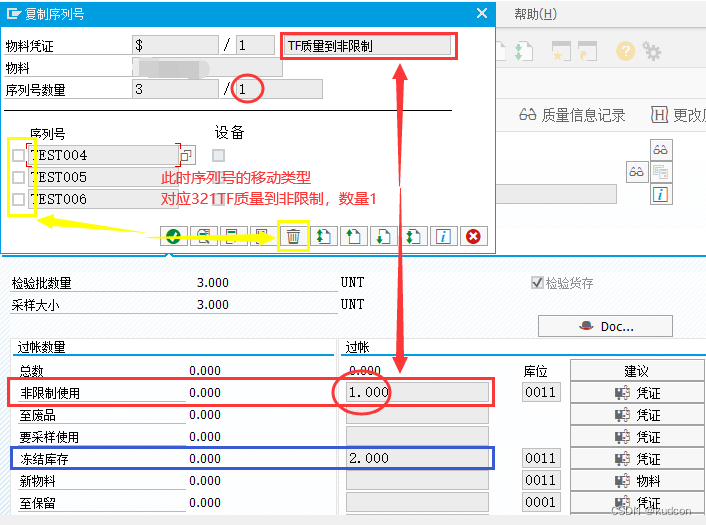Viewport: 706px width, 525px height.
Task: Click empty 要采样使用 posting quantity field
Action: [x=417, y=436]
